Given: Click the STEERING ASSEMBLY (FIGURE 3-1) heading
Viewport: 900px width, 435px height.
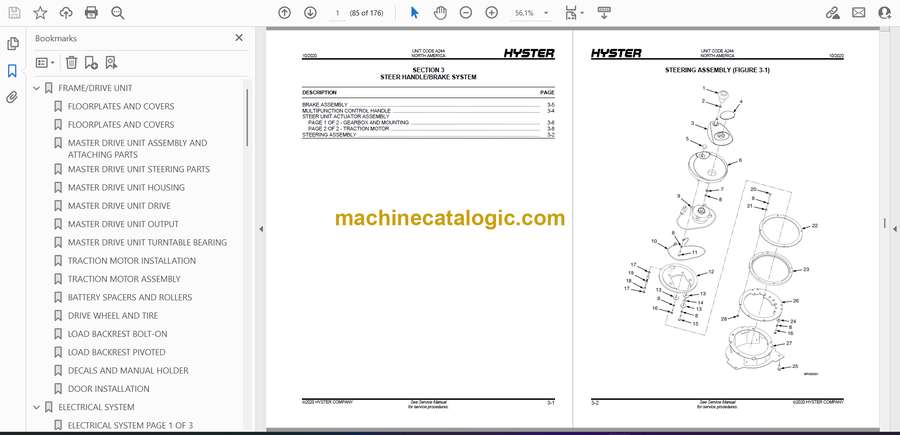Looking at the screenshot, I should click(x=717, y=70).
